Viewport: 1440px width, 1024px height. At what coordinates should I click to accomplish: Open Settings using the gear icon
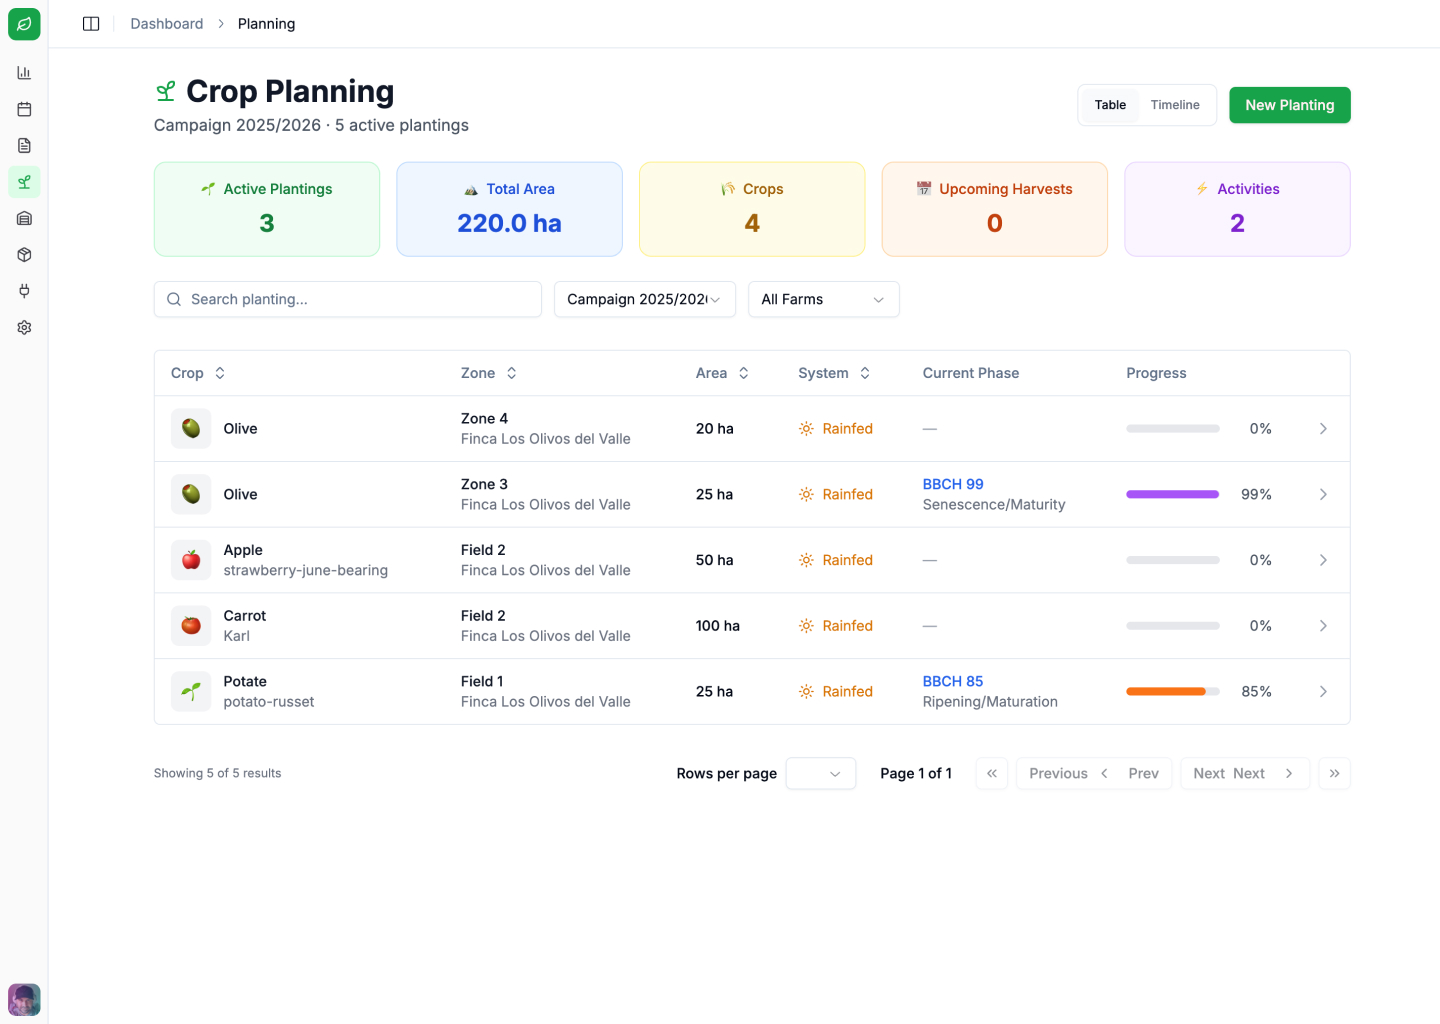23,327
